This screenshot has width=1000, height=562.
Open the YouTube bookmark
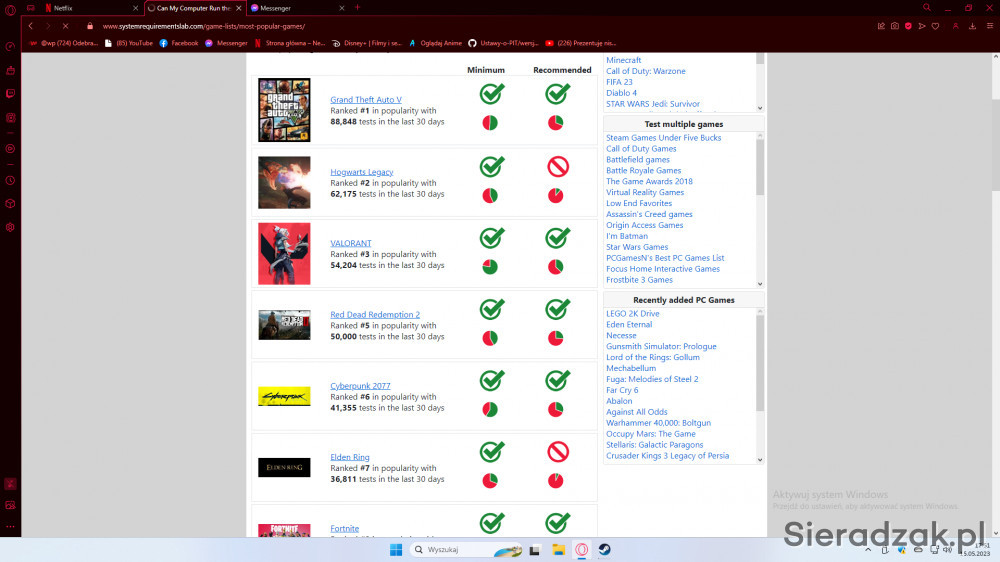[129, 43]
